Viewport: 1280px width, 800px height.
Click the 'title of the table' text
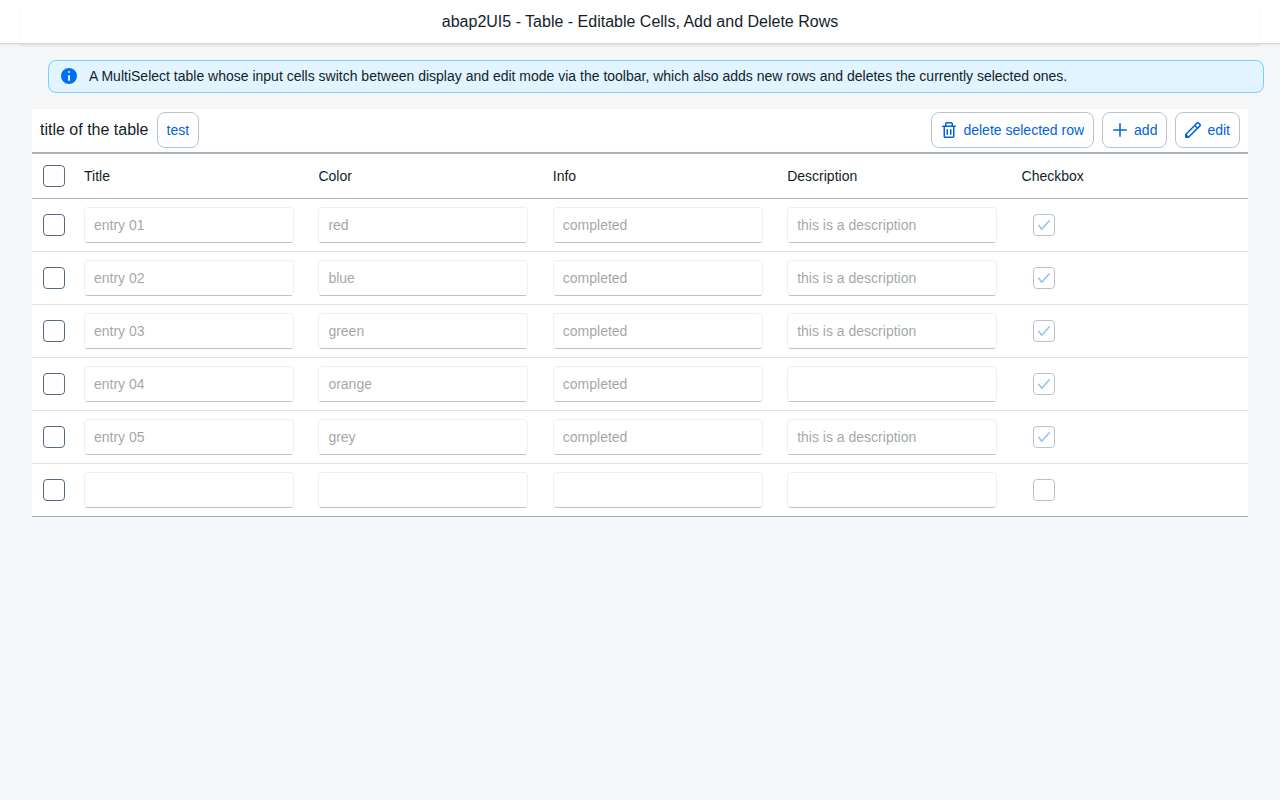[94, 130]
